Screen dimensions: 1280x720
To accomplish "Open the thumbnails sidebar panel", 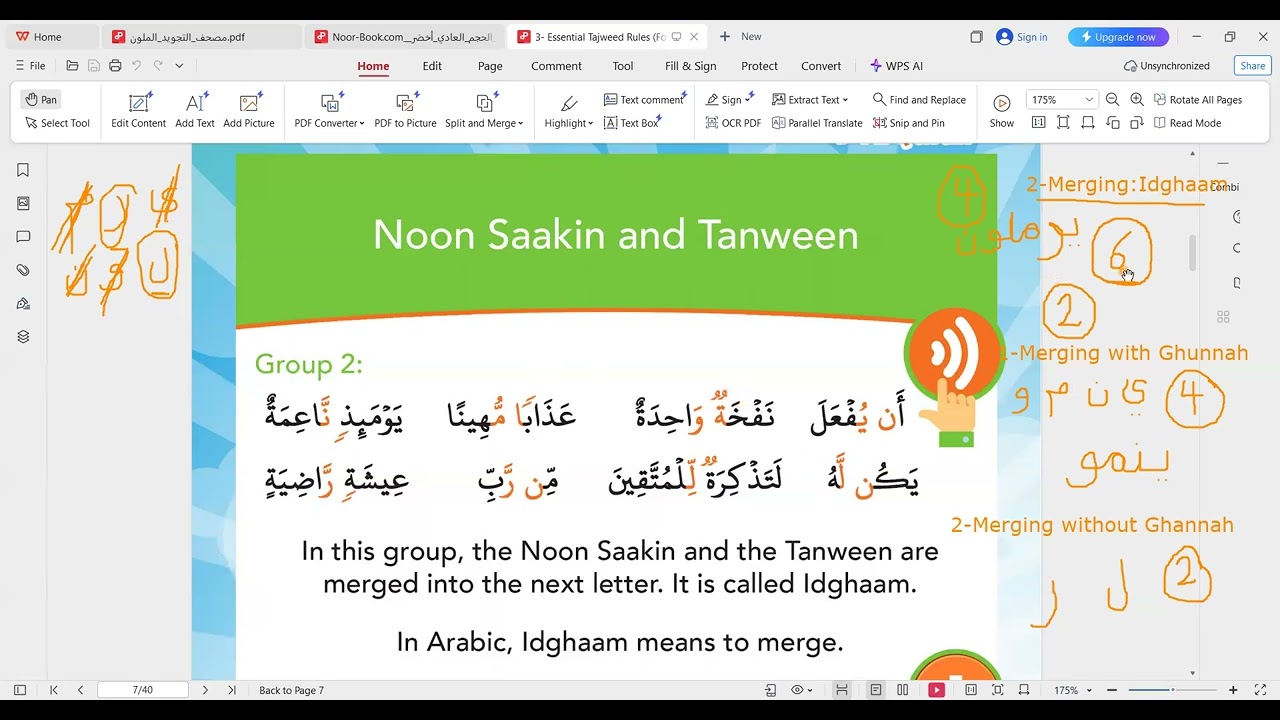I will [x=23, y=203].
